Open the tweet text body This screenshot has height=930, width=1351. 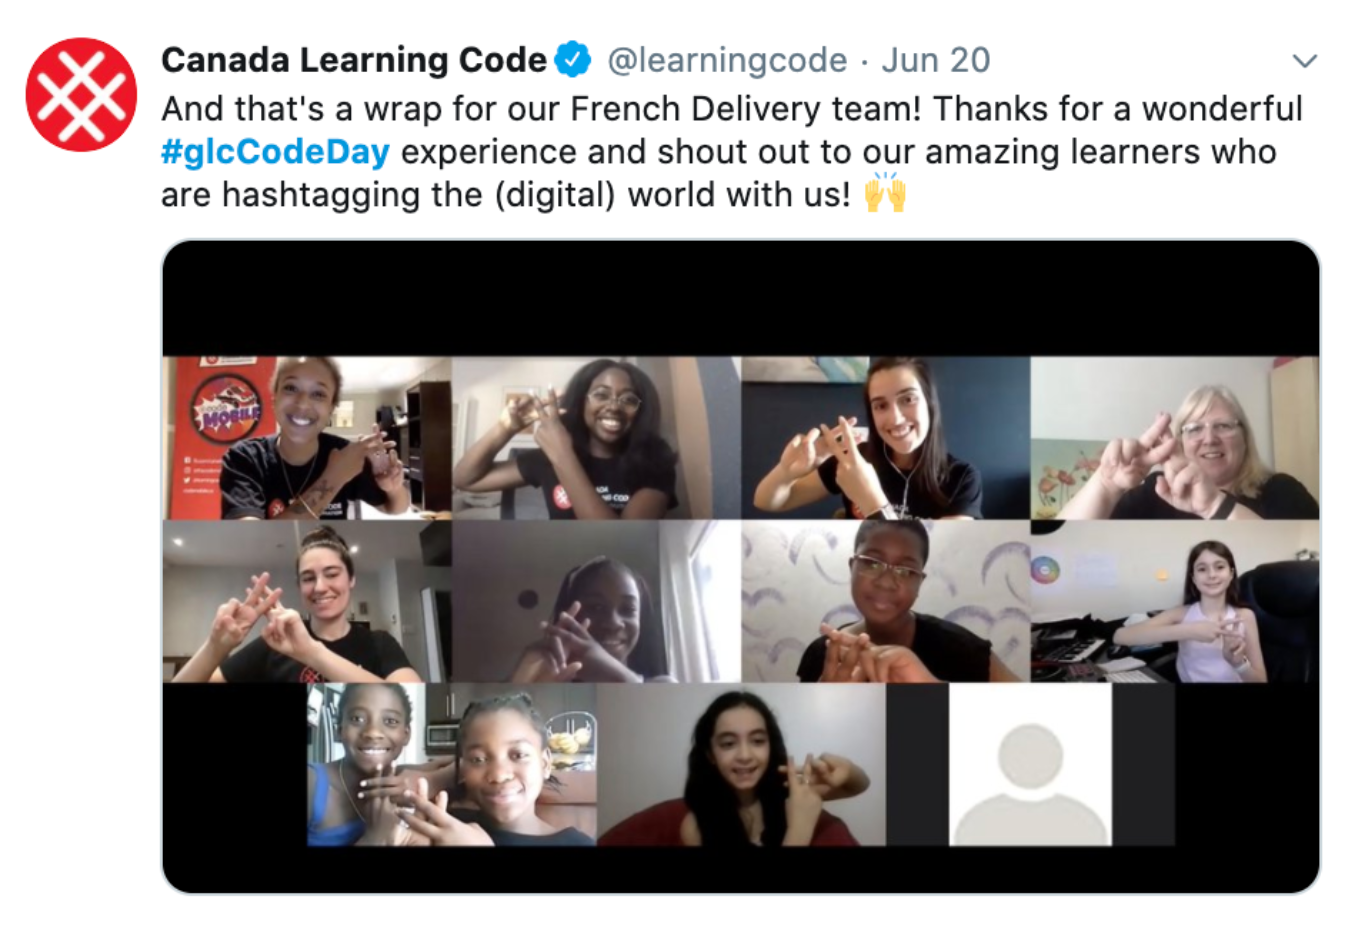click(731, 152)
